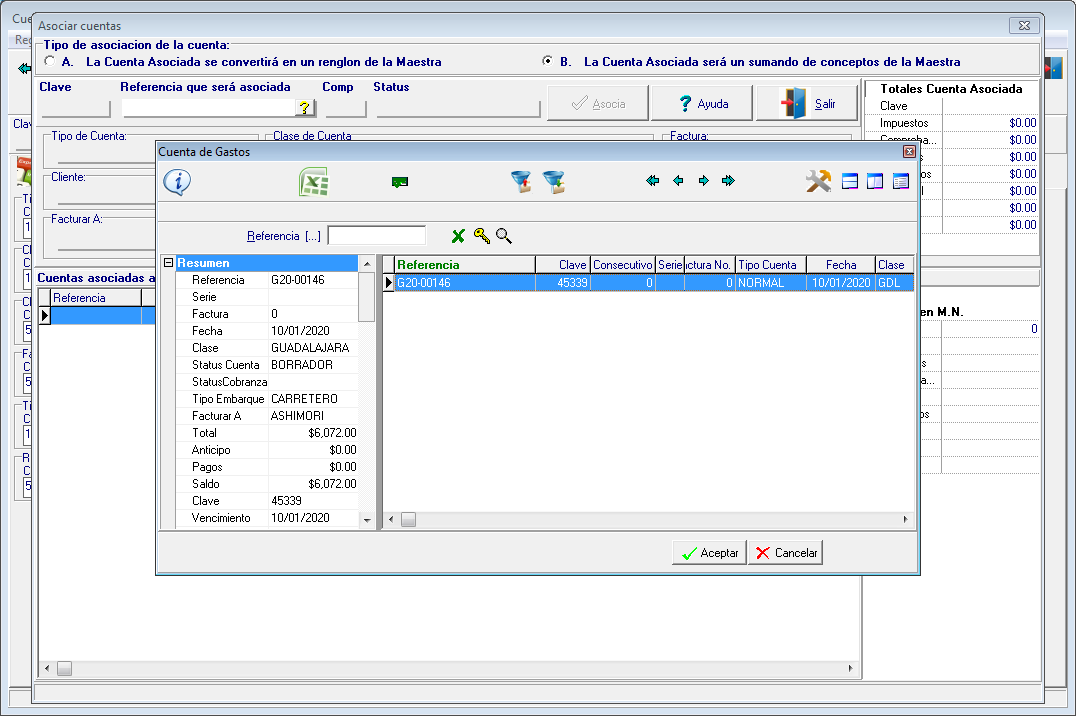Clear the search with the green X icon
This screenshot has width=1076, height=716.
coord(458,236)
